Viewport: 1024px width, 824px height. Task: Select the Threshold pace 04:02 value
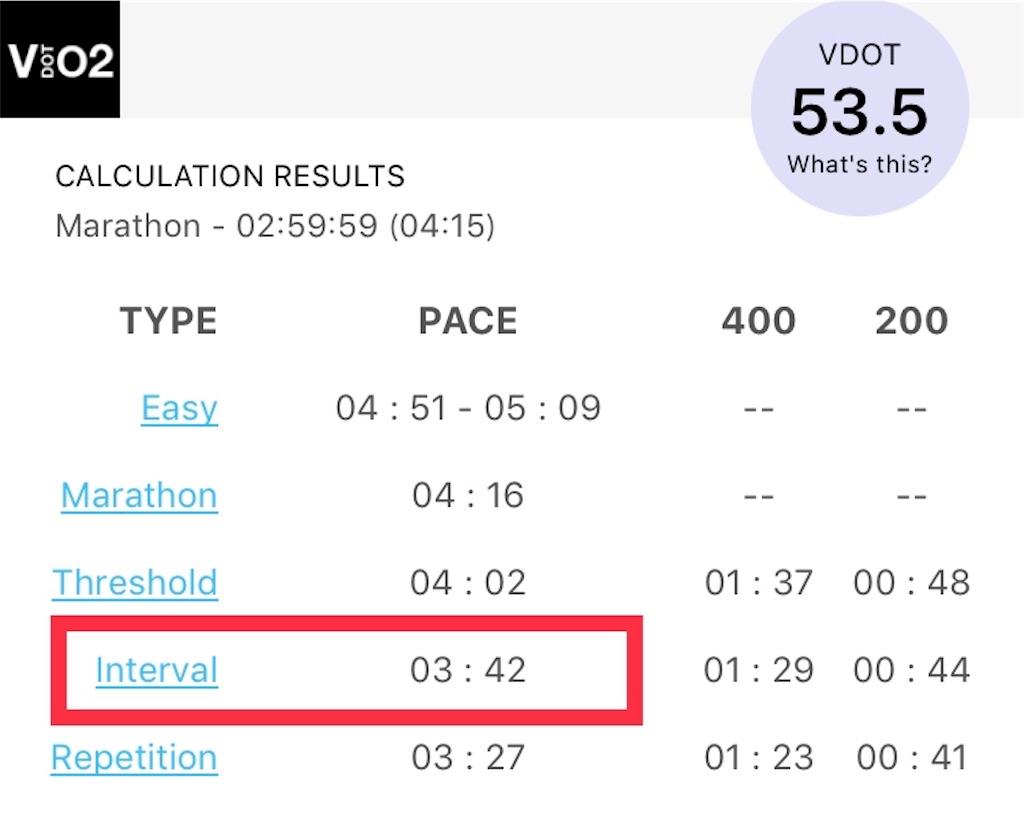click(468, 582)
